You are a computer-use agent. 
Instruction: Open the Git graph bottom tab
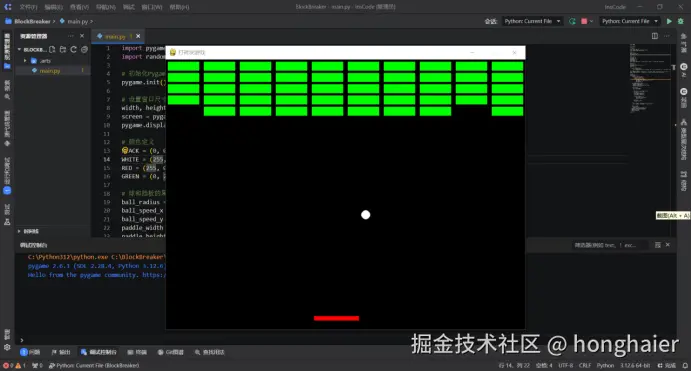tap(170, 352)
